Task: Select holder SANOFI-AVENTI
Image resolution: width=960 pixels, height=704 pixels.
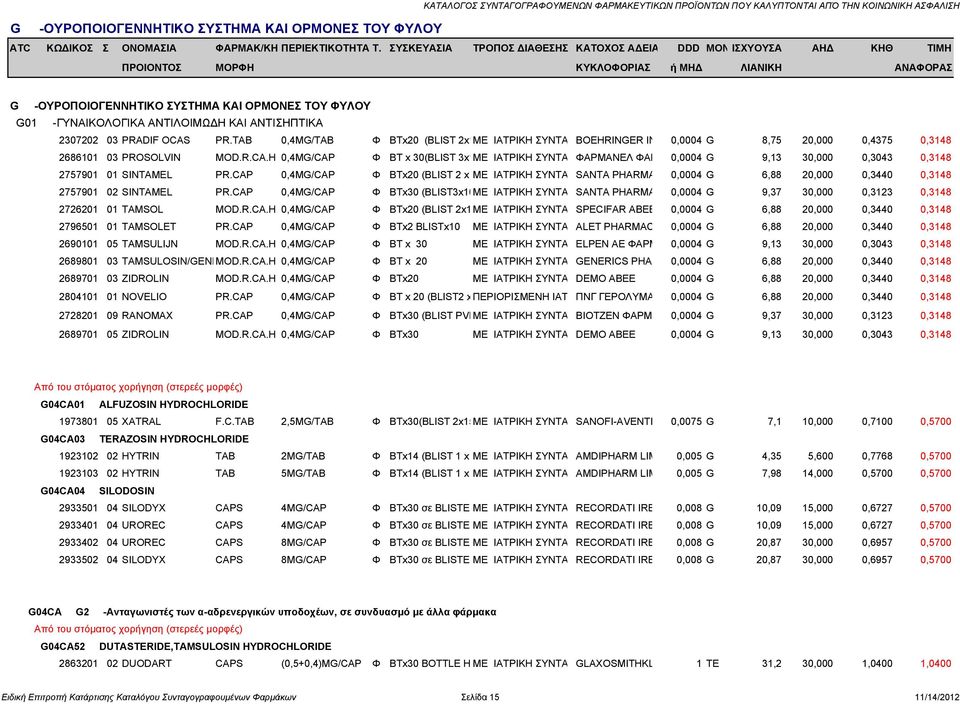Action: (x=614, y=422)
